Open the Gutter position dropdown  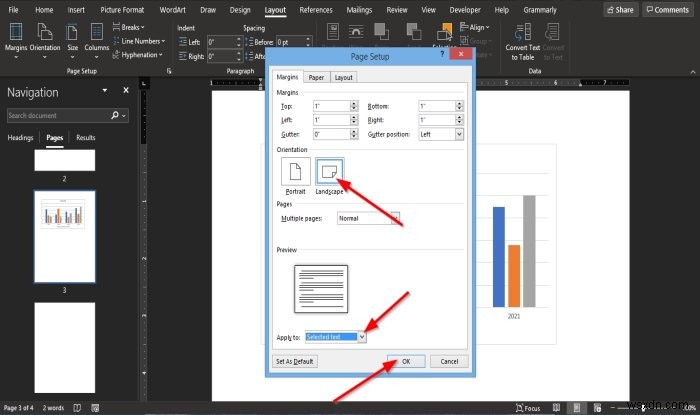[459, 134]
